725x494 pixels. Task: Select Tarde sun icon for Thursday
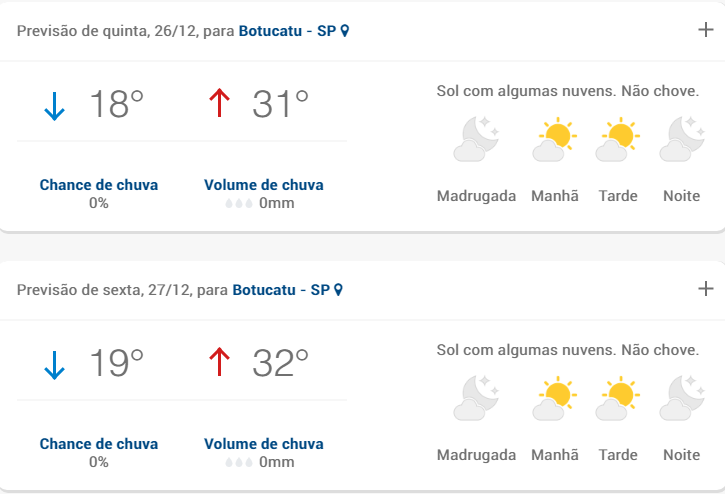pyautogui.click(x=618, y=139)
